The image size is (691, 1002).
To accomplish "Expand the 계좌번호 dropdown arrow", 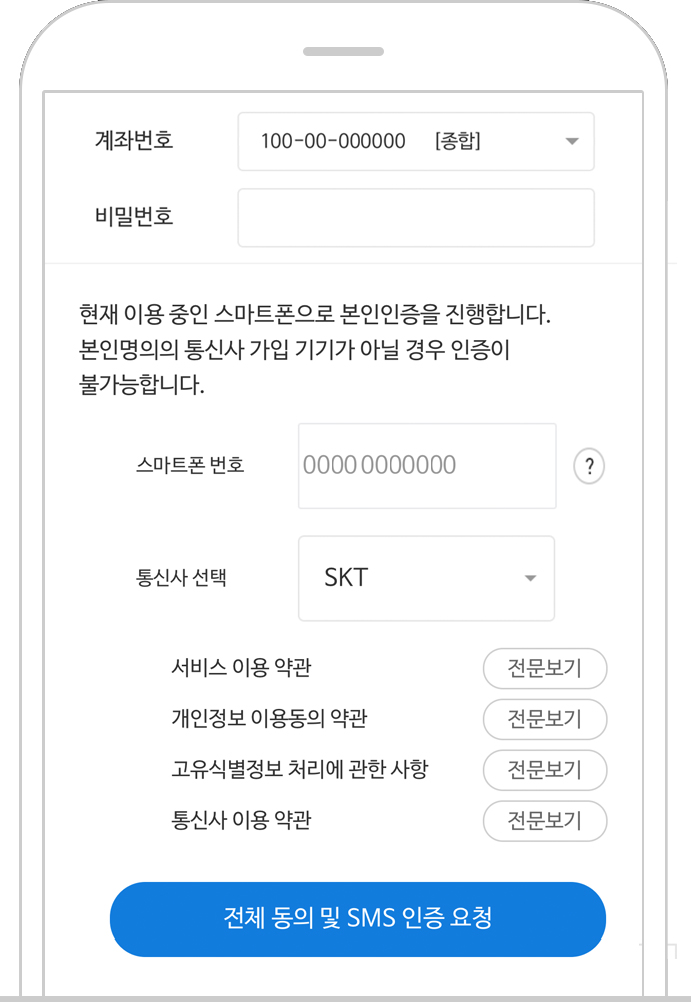I will 572,141.
